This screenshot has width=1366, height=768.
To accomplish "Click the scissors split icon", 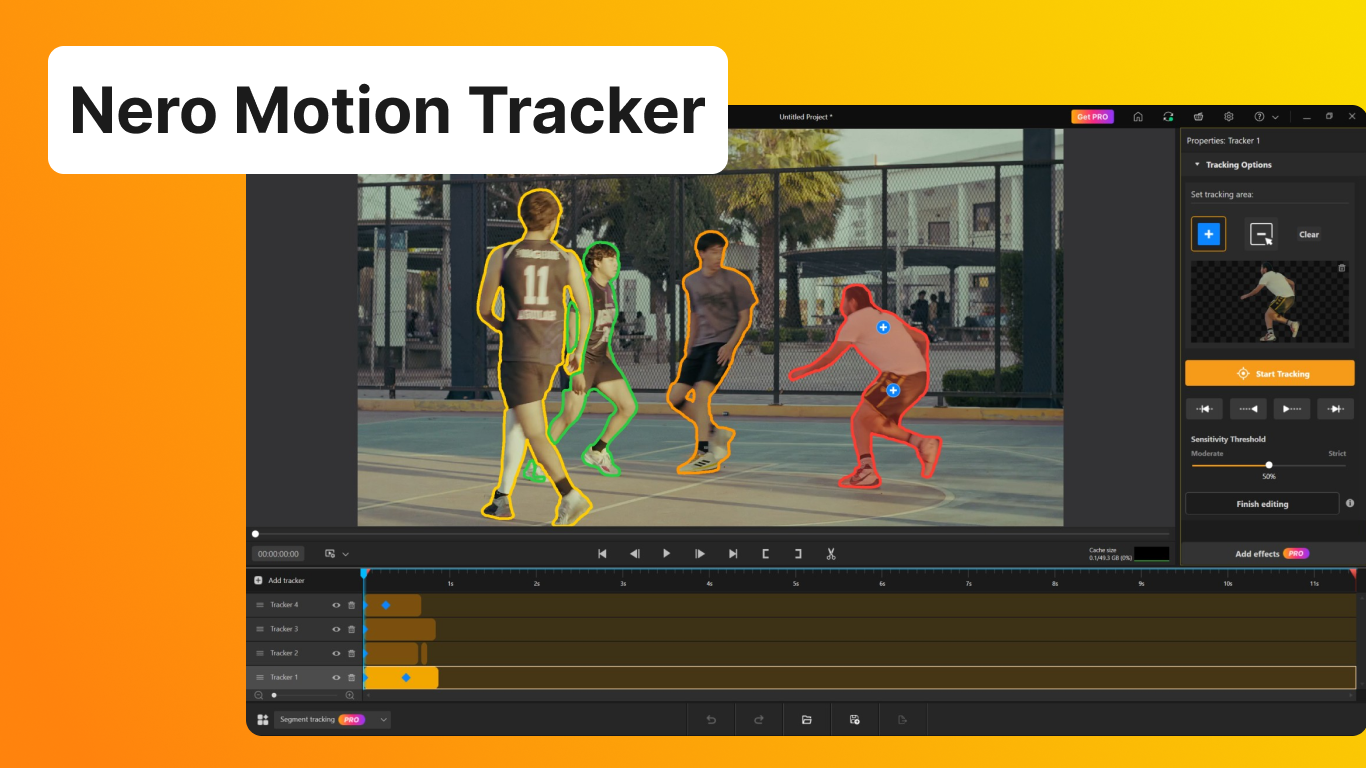I will click(x=830, y=553).
